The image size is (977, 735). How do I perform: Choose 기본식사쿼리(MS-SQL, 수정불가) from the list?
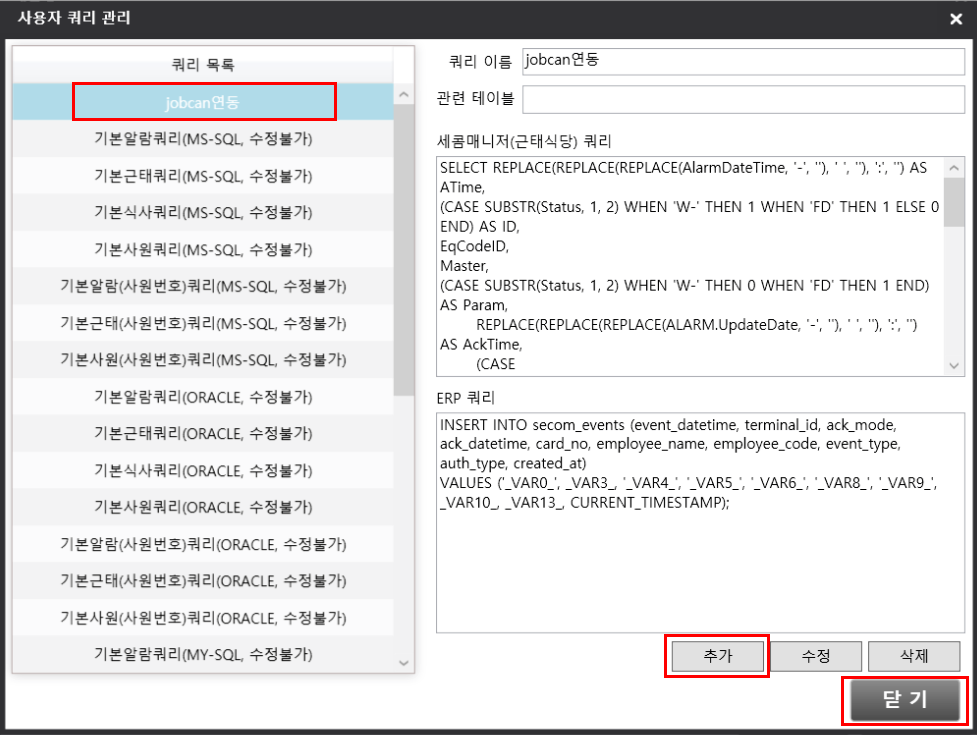[x=203, y=213]
